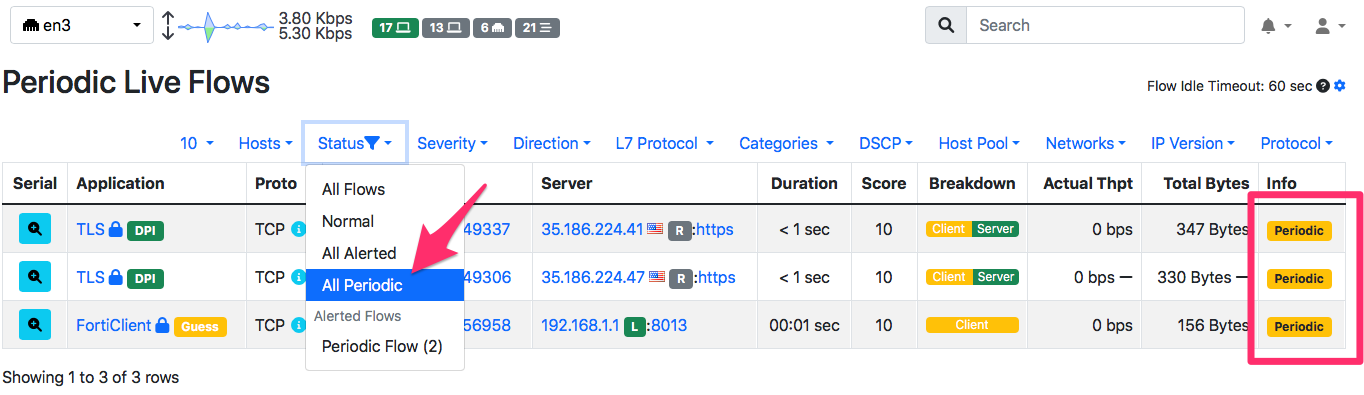Image resolution: width=1364 pixels, height=395 pixels.
Task: Open the en3 interface selector
Action: click(81, 26)
